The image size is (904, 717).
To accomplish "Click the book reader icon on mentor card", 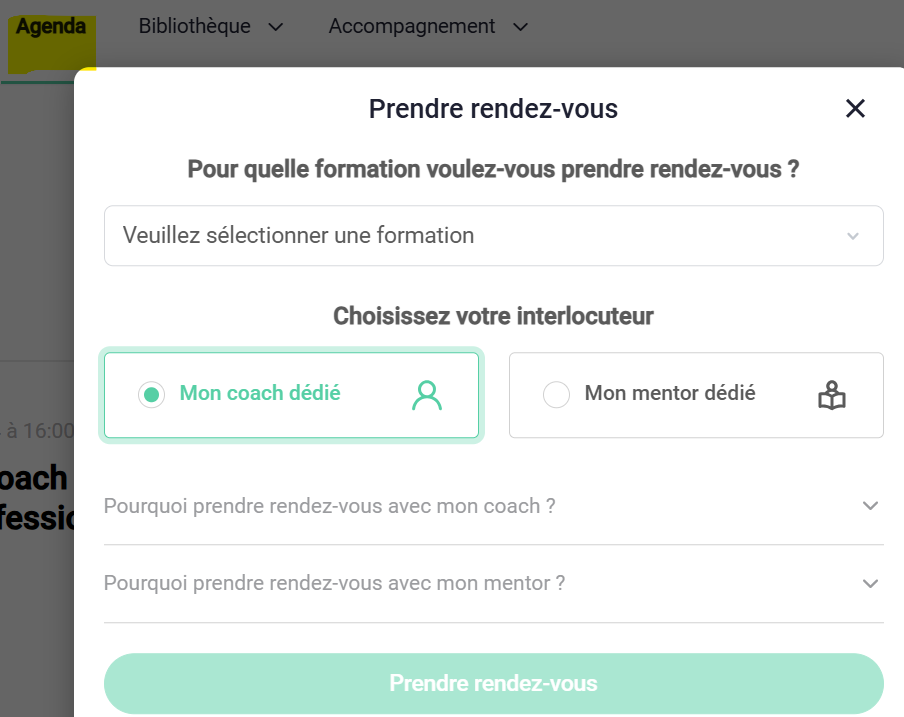I will click(x=832, y=396).
